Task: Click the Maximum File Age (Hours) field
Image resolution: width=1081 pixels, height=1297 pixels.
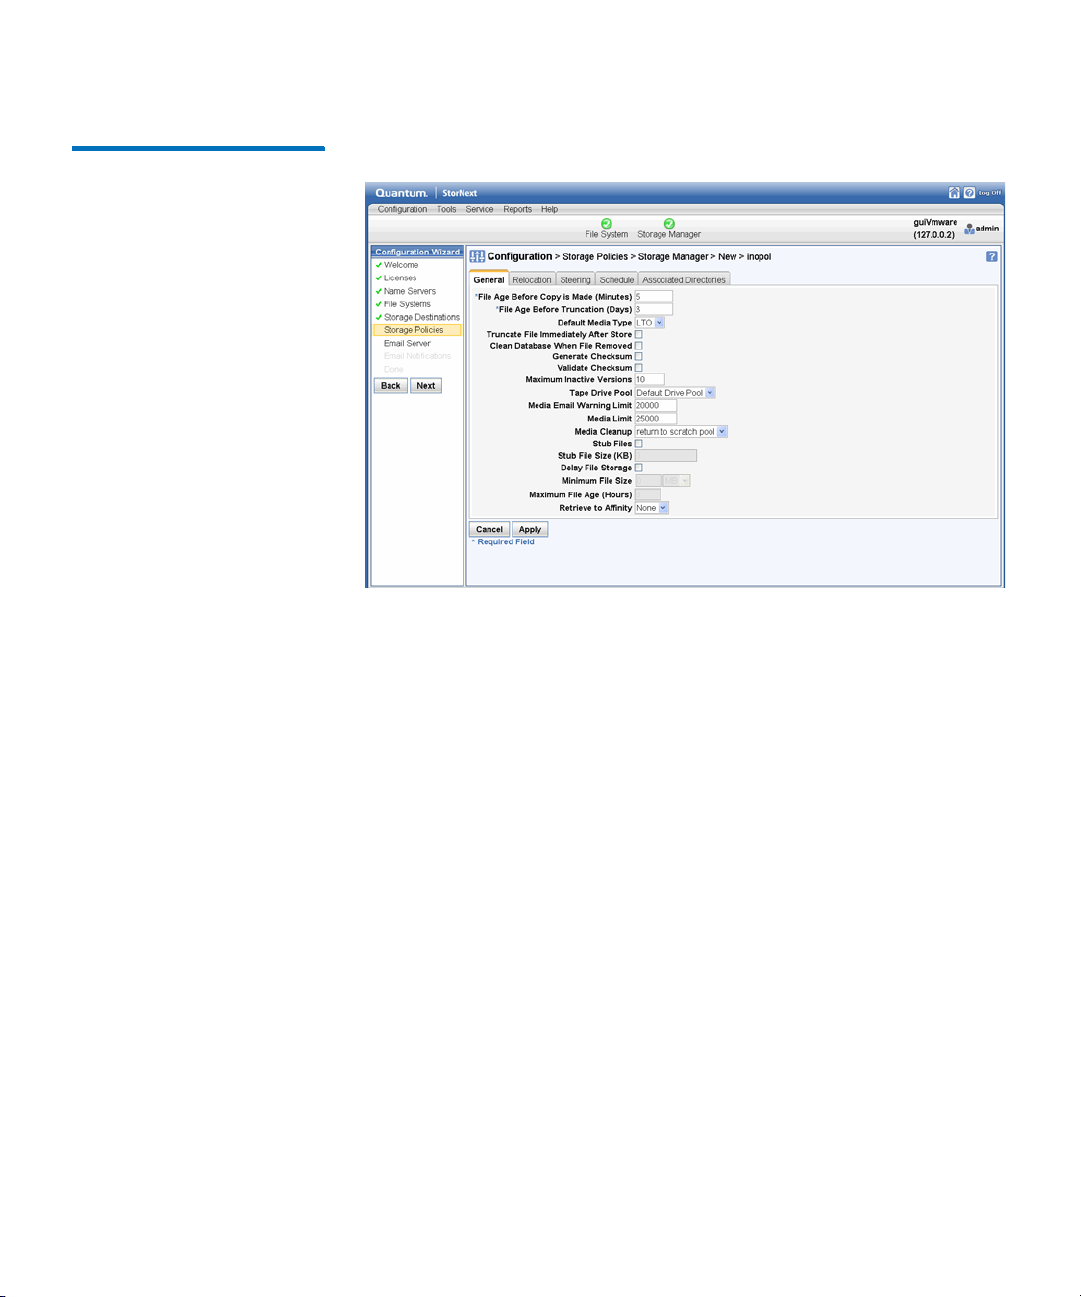Action: [x=648, y=495]
